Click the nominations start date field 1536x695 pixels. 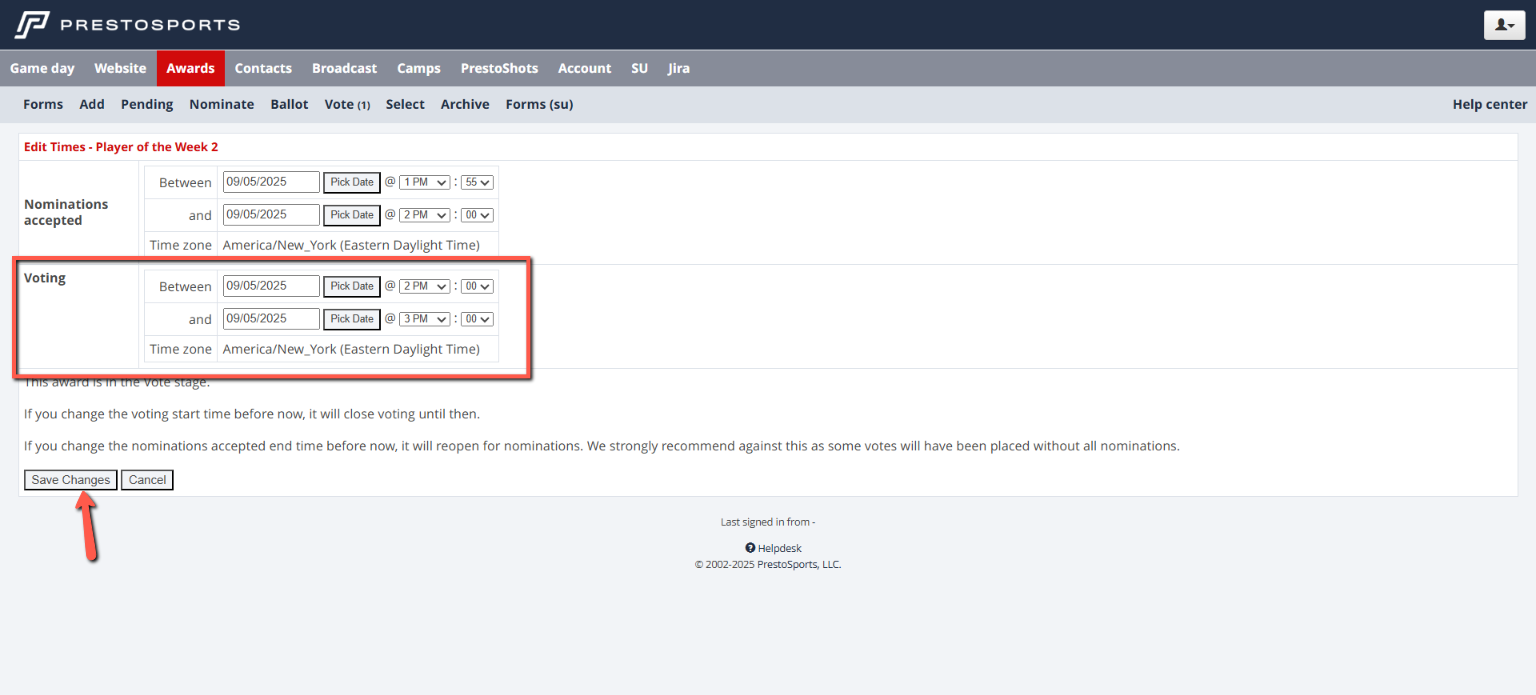[x=271, y=182]
